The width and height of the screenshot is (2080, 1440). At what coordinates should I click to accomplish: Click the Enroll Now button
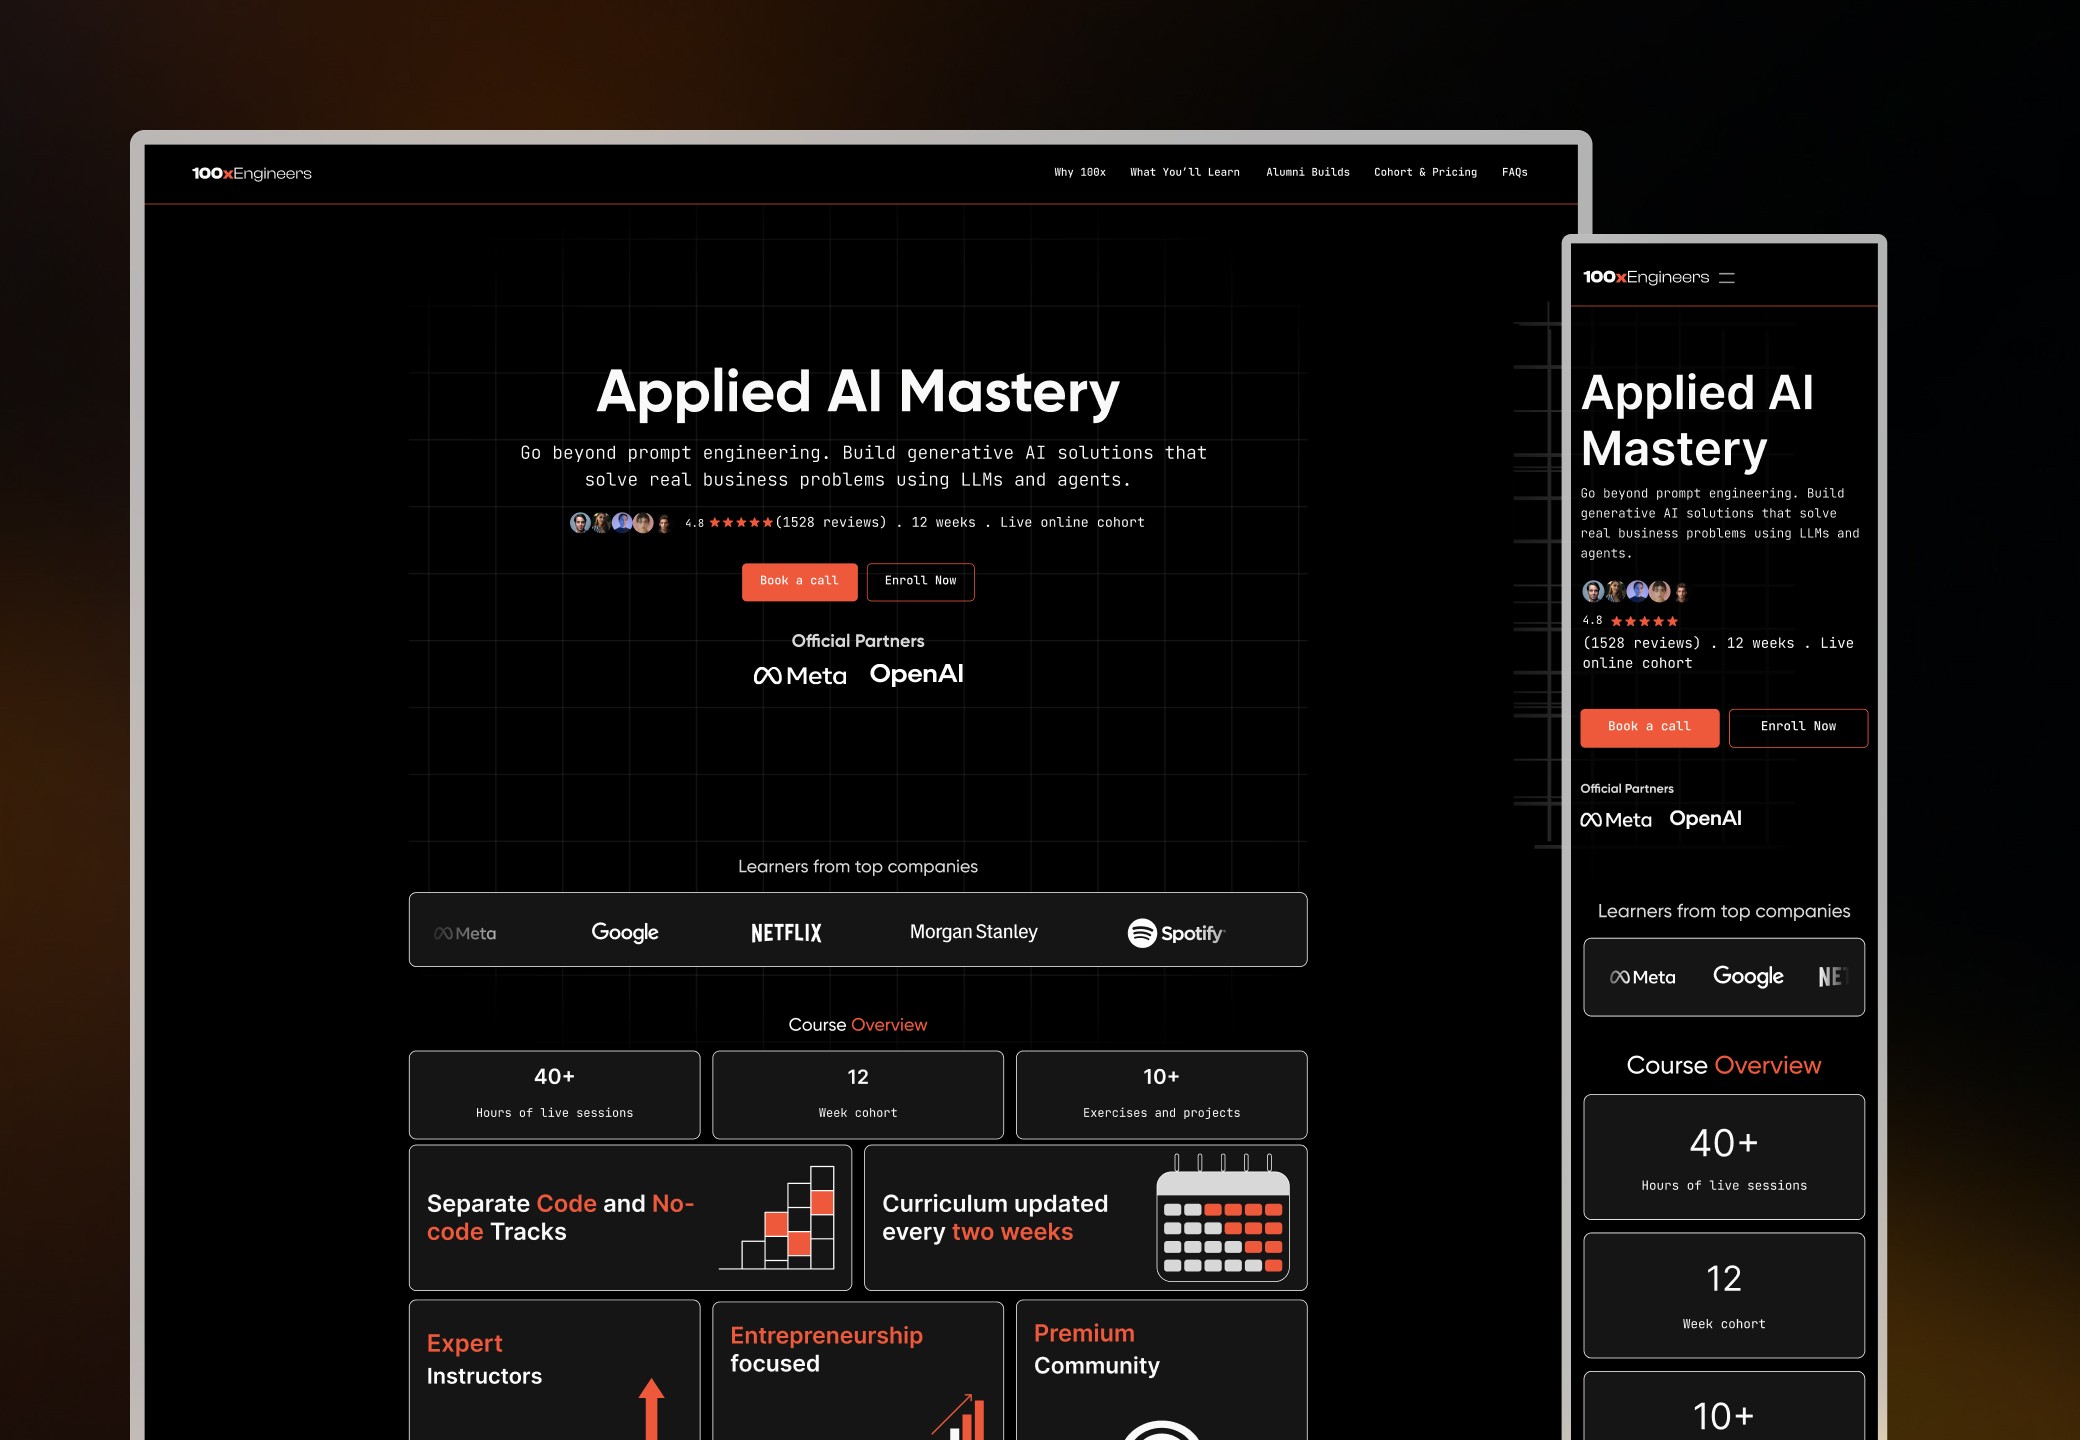[920, 581]
